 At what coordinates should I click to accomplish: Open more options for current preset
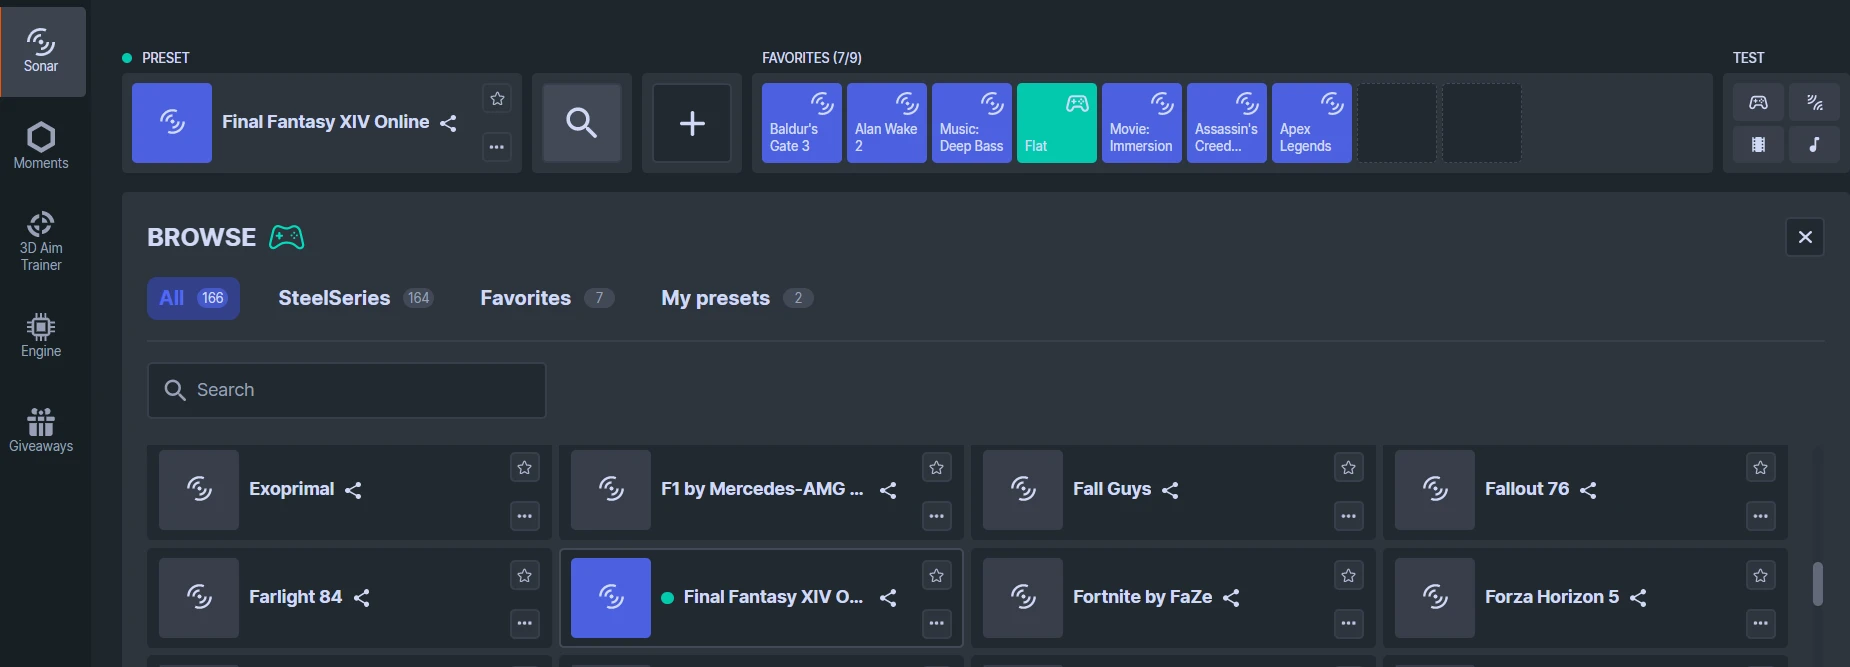pyautogui.click(x=497, y=147)
